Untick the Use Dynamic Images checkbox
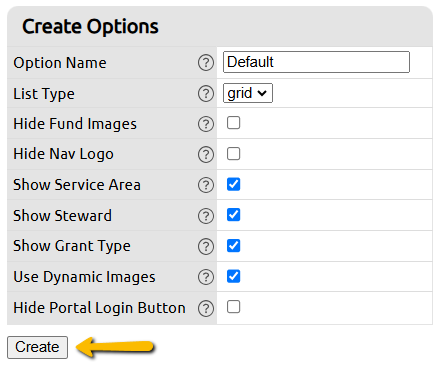This screenshot has width=439, height=365. tap(233, 276)
